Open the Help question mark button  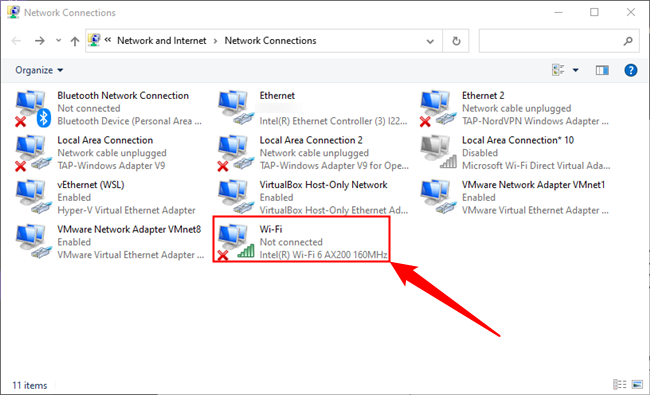pos(631,70)
